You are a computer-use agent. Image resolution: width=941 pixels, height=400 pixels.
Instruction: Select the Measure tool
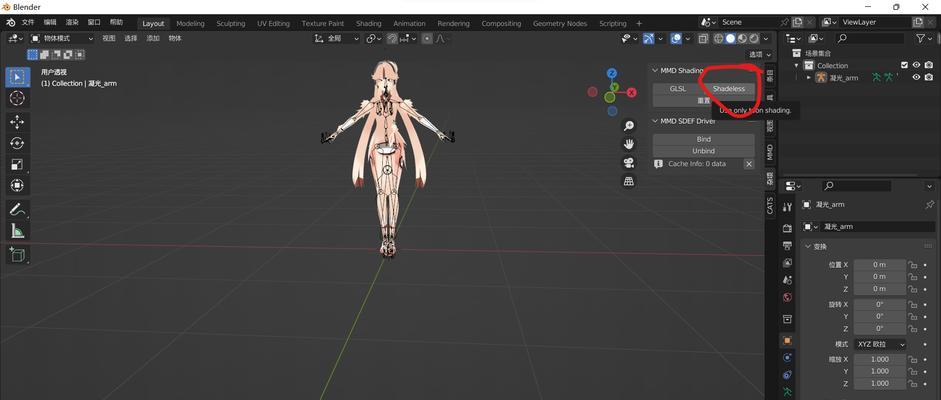pos(17,231)
